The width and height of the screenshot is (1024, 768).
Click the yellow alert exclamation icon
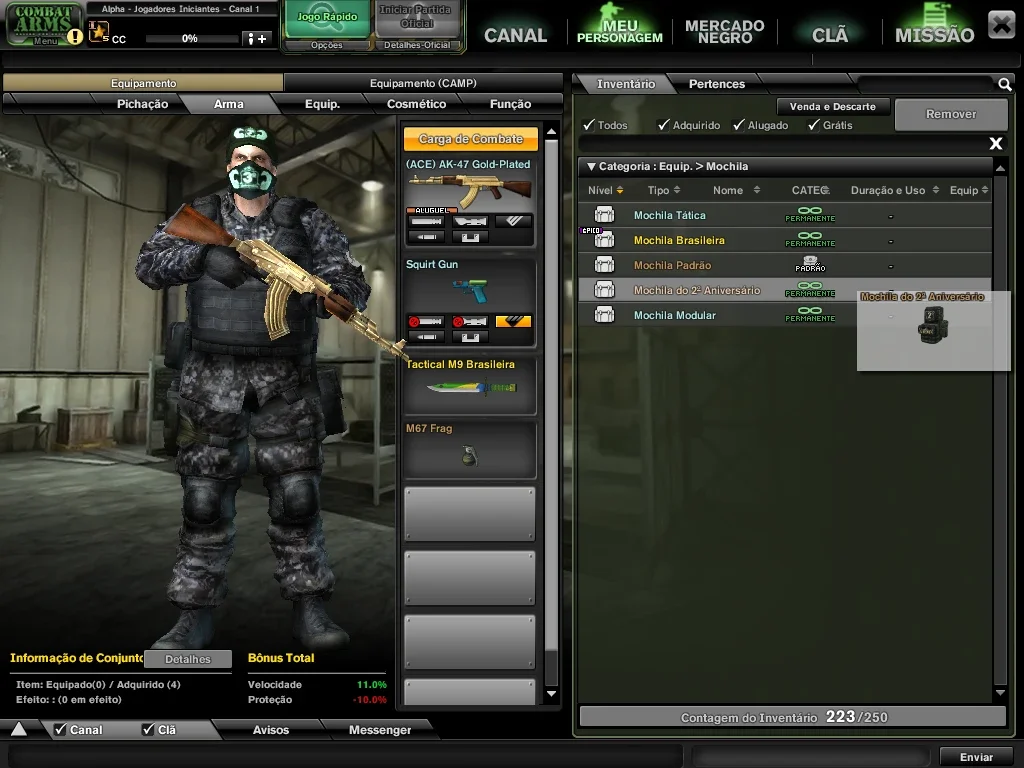[x=75, y=37]
